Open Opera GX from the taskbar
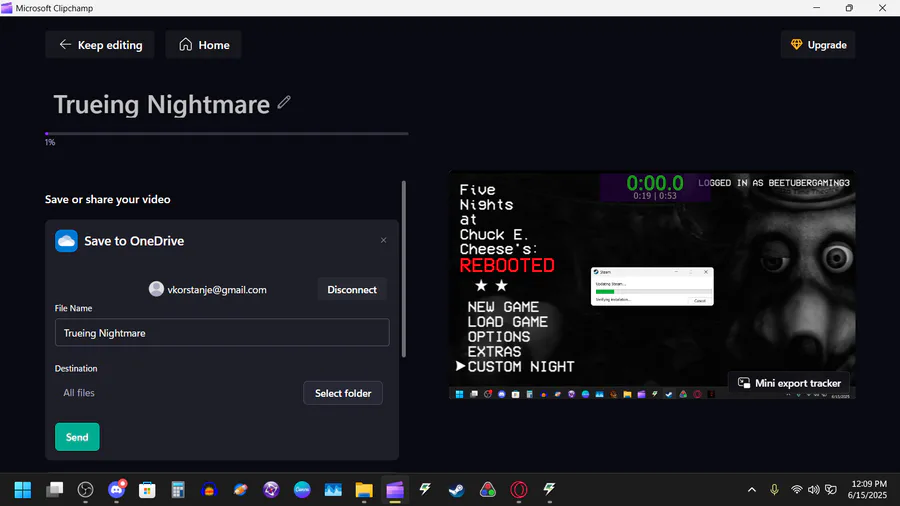 click(519, 489)
